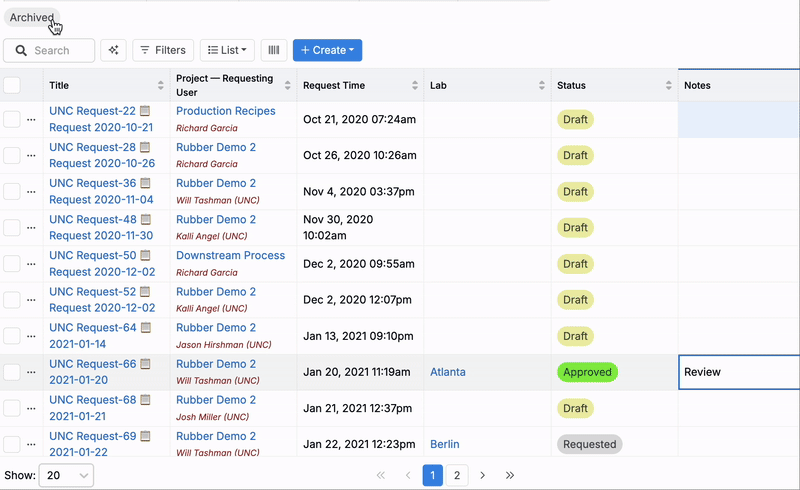Open the three-dots menu for UNC Request-28
Image resolution: width=800 pixels, height=490 pixels.
[x=31, y=156]
